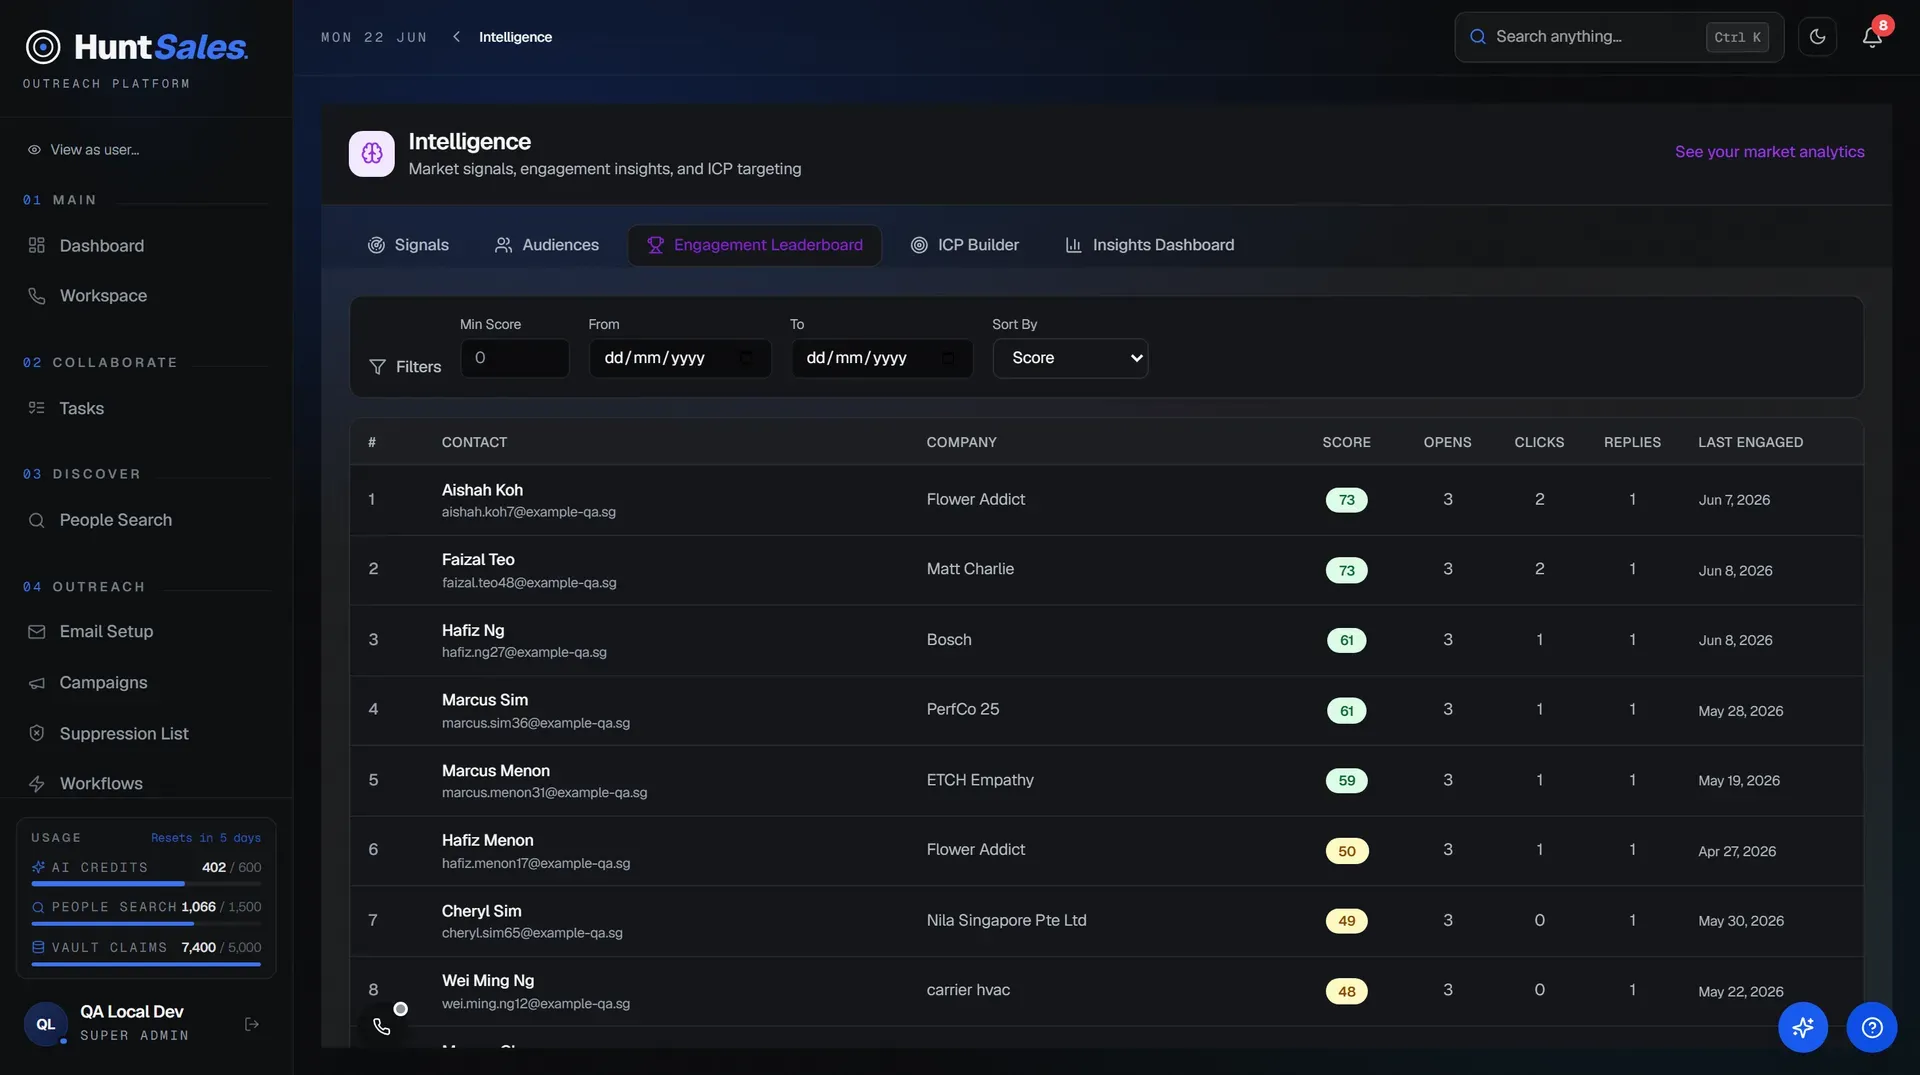Click the QL user avatar
Image resolution: width=1920 pixels, height=1075 pixels.
(x=46, y=1024)
